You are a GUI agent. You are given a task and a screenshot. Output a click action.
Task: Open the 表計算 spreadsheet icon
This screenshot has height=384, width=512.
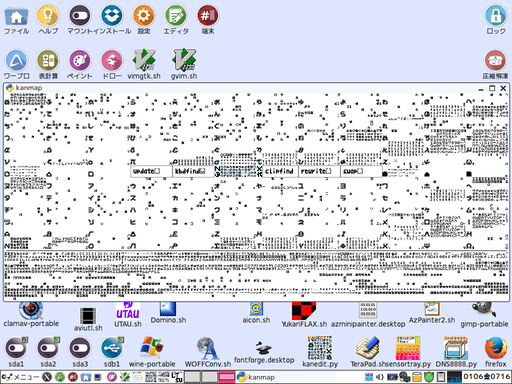48,61
